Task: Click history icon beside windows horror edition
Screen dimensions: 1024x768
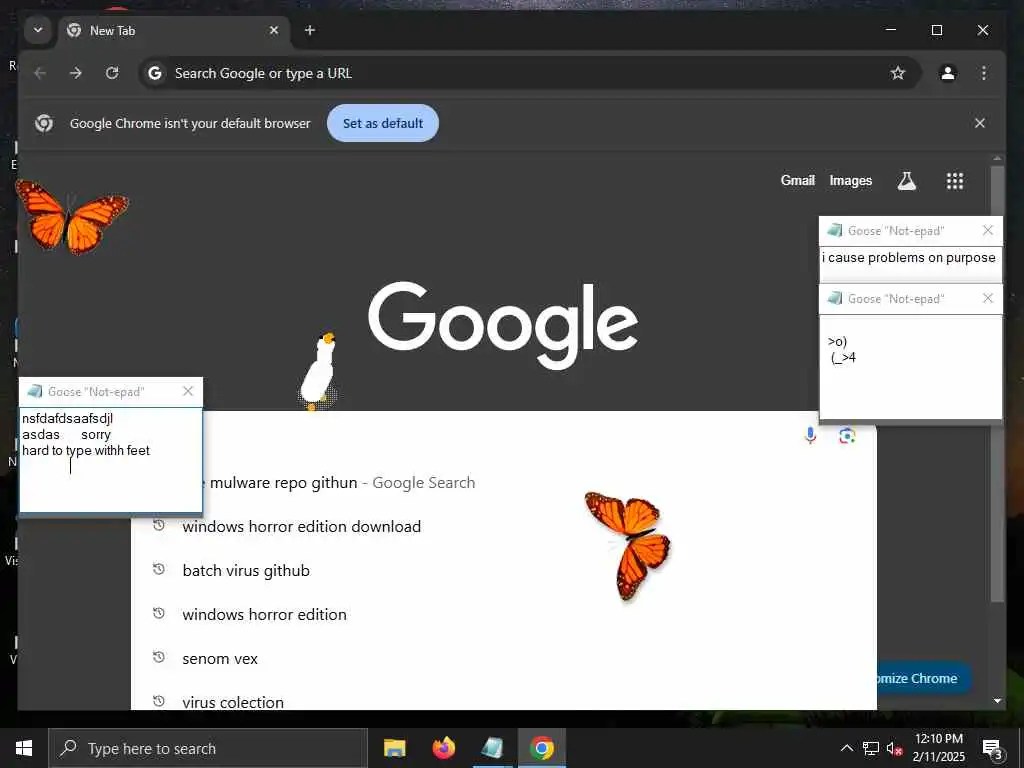Action: pos(158,613)
